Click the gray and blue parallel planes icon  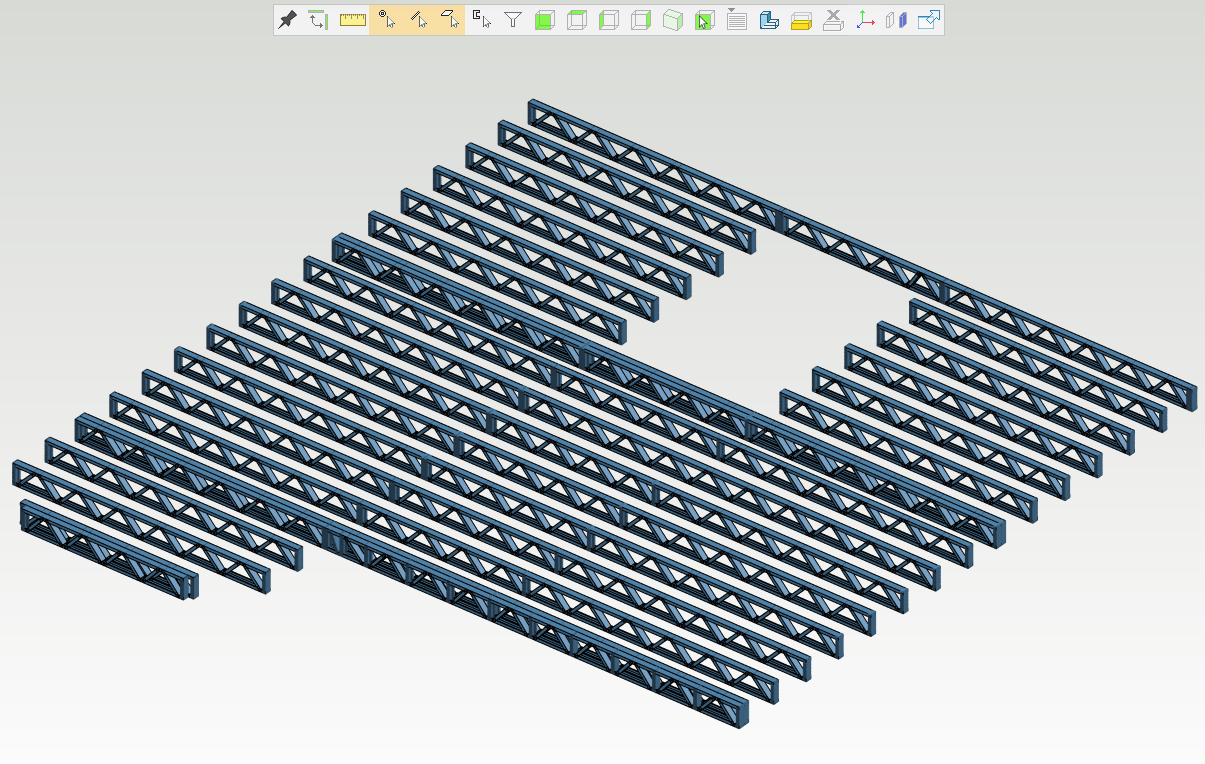897,20
